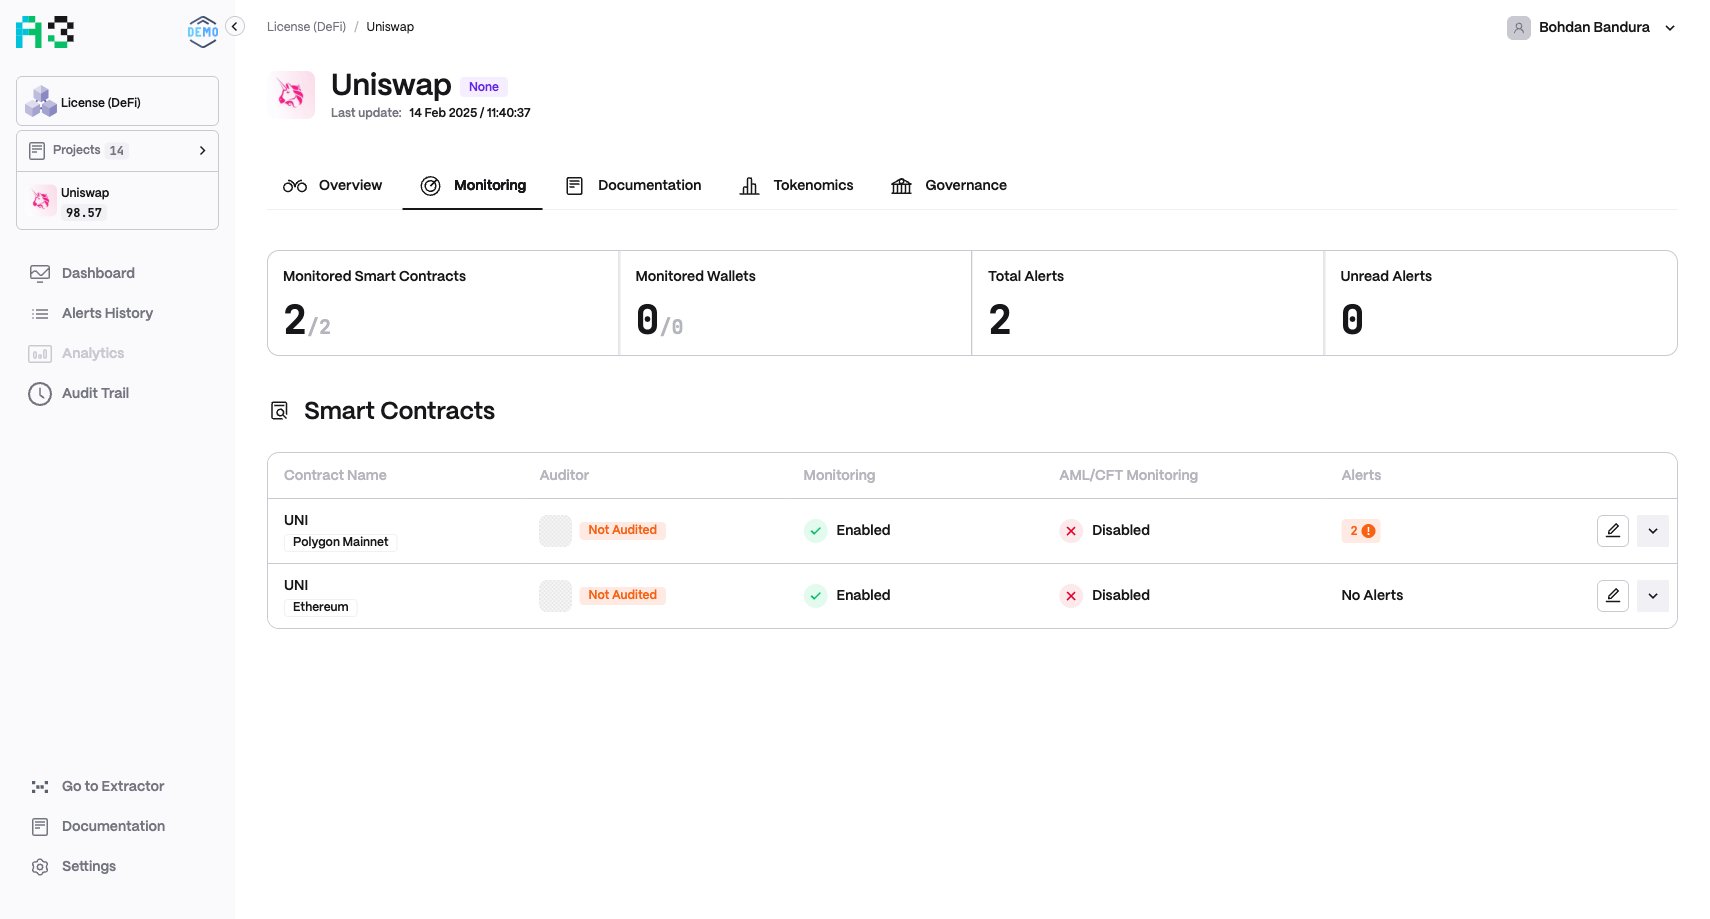Click the user avatar icon
1710x919 pixels.
click(x=1518, y=28)
